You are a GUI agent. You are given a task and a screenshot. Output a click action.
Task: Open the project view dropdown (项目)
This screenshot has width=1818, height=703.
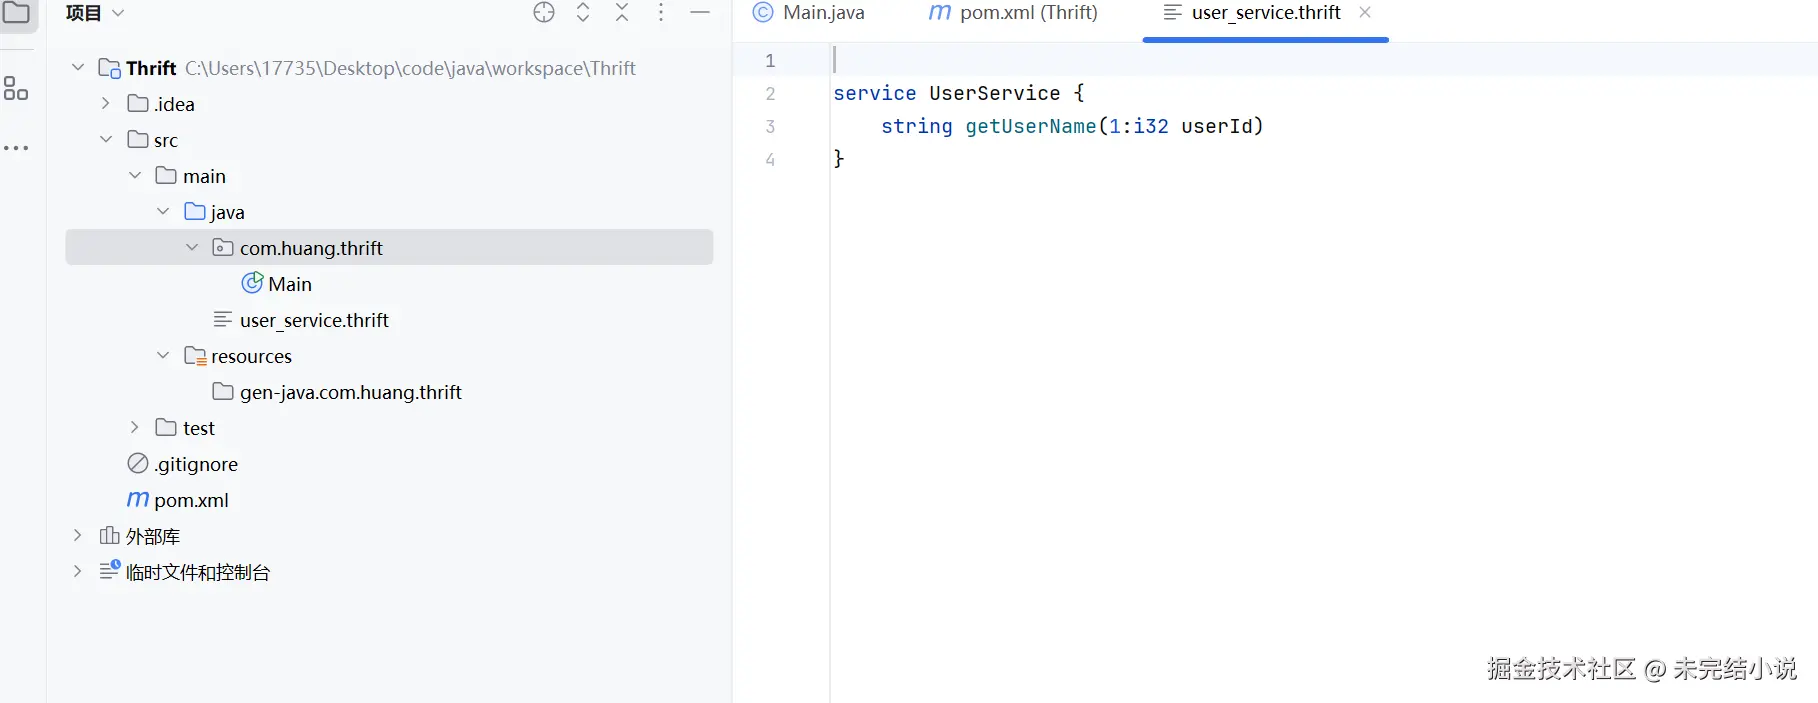(95, 13)
